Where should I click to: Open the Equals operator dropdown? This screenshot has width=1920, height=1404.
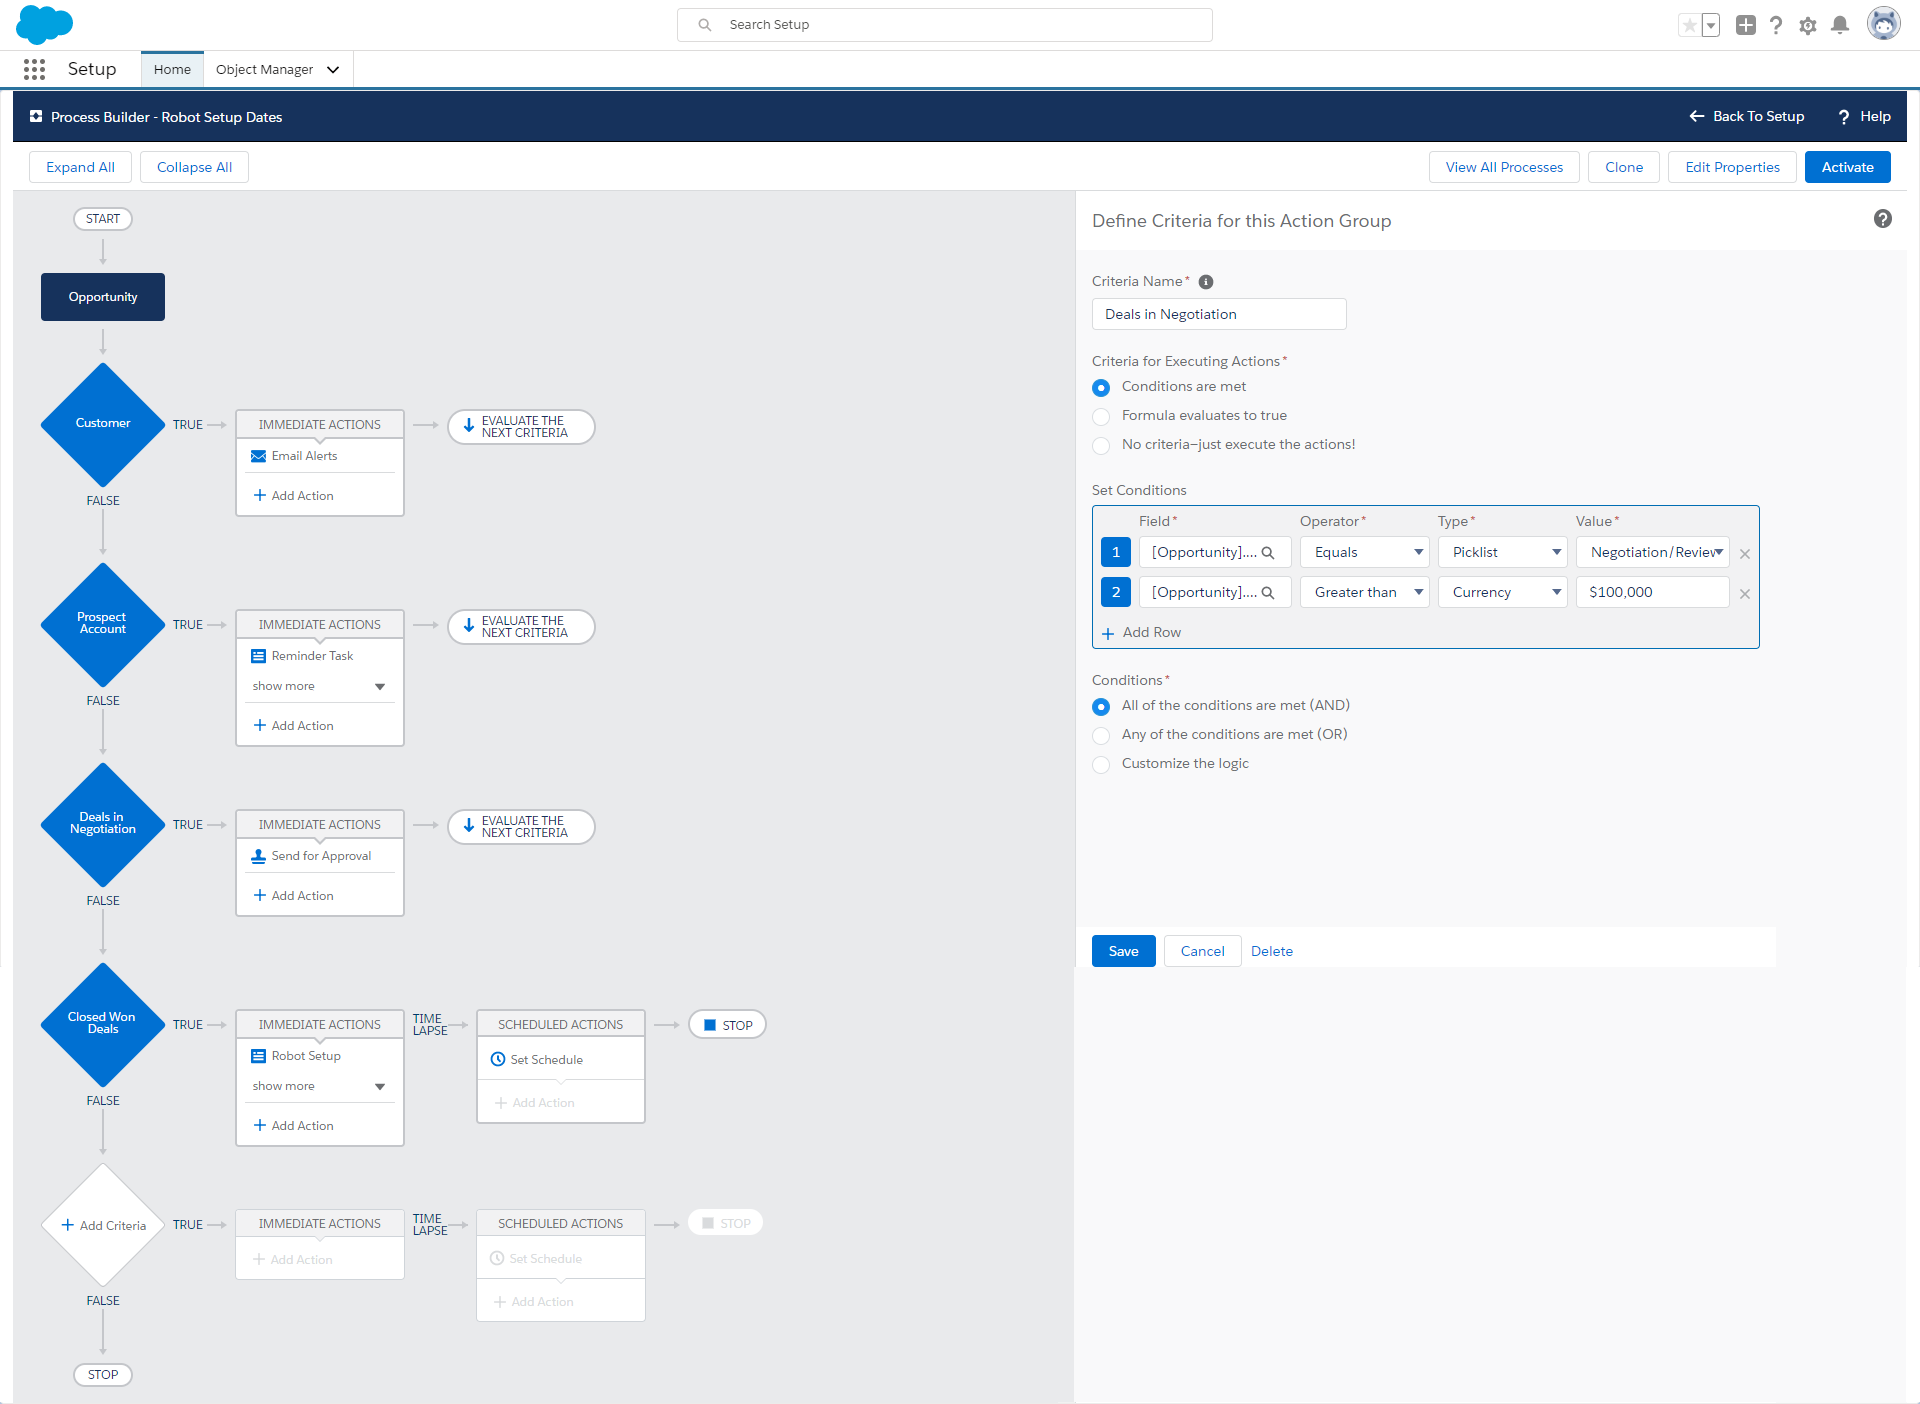click(x=1364, y=552)
